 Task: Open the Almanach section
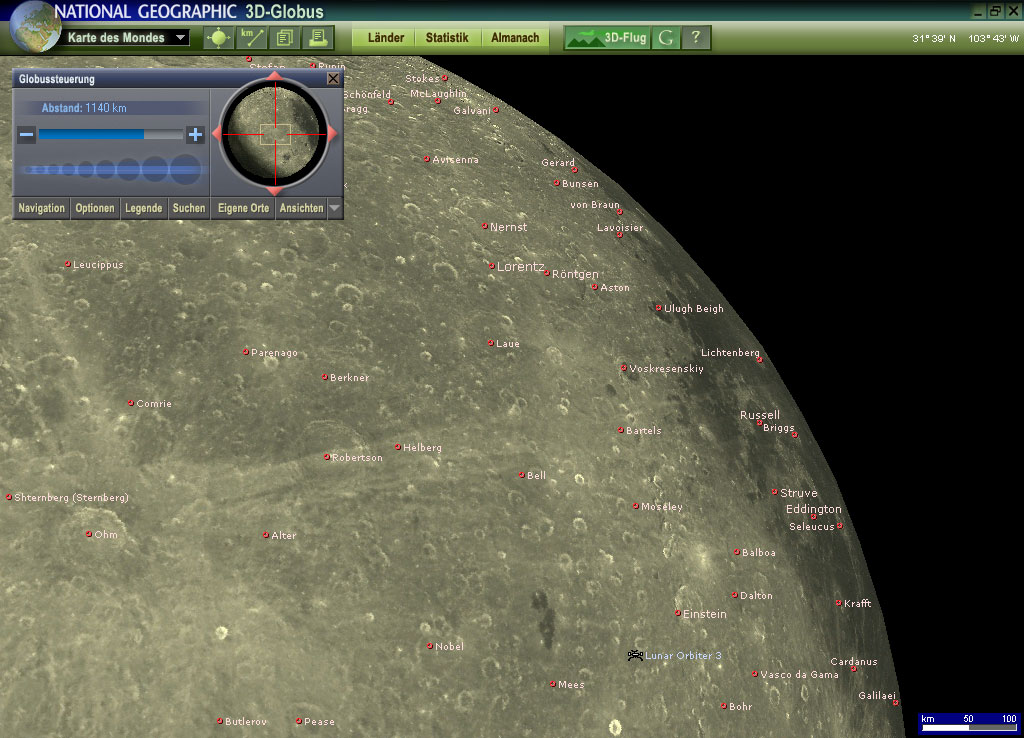515,38
